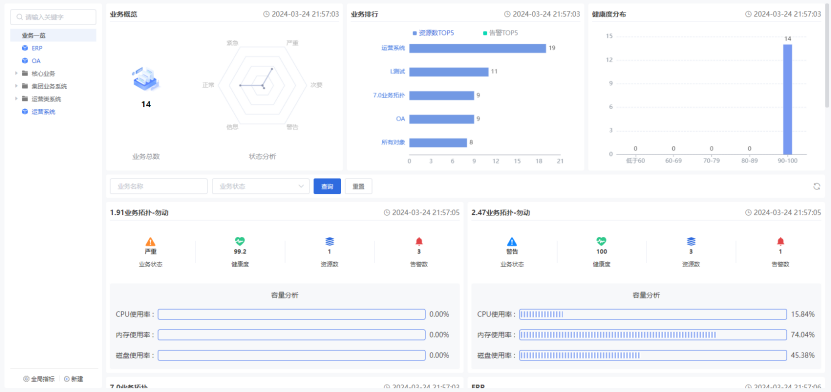This screenshot has width=831, height=392.
Task: Click CPU使用率 progress bar in 1.91业务拓扑 card
Action: point(291,315)
